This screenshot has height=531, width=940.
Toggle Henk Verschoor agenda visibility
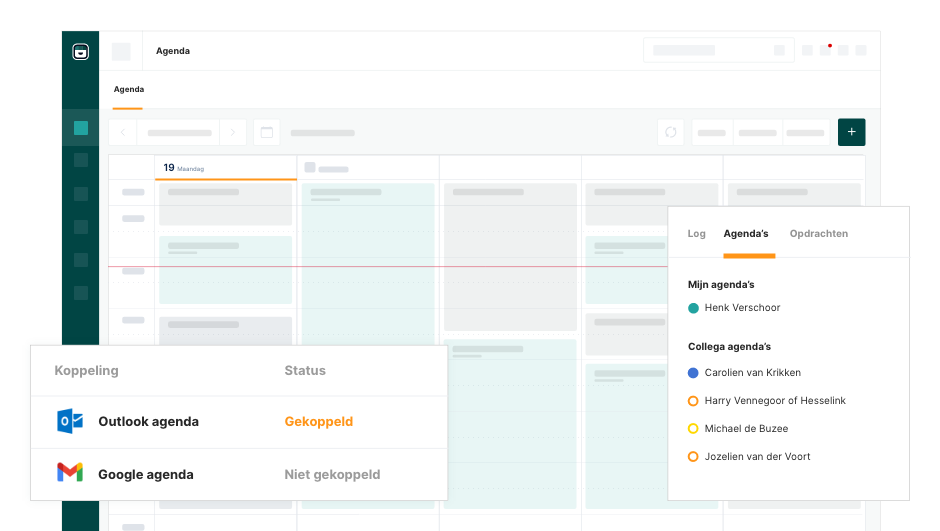693,308
